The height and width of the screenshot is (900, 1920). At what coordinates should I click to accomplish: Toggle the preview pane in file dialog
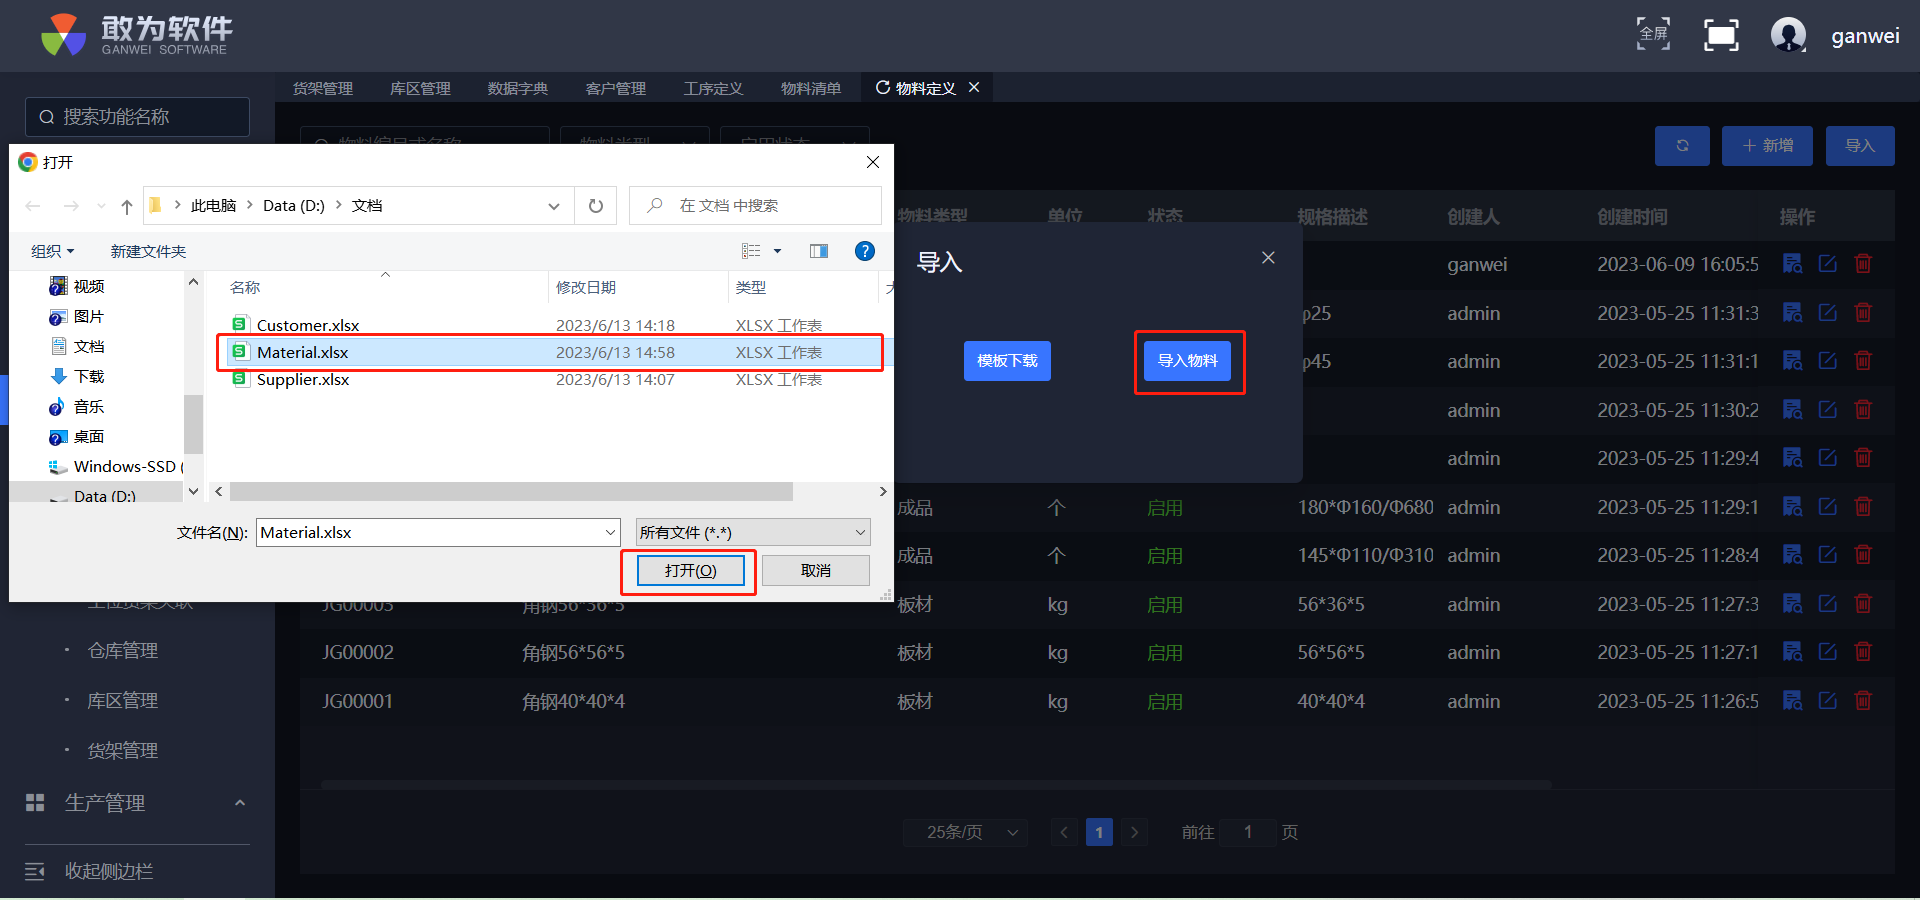point(819,251)
